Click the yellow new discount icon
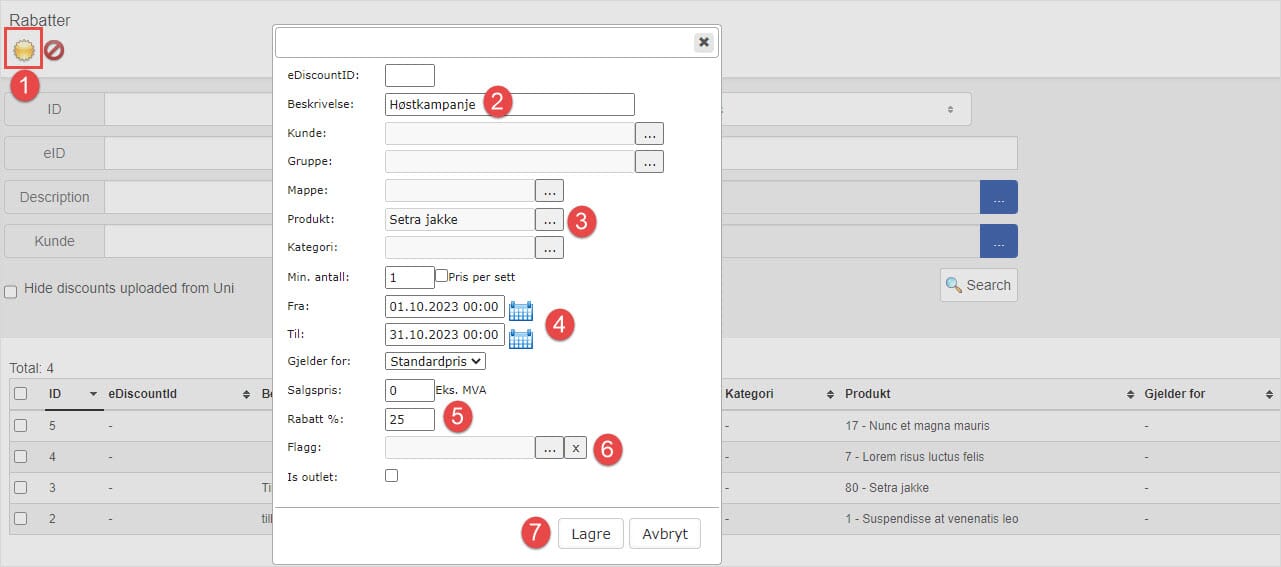This screenshot has height=567, width=1281. pyautogui.click(x=24, y=49)
